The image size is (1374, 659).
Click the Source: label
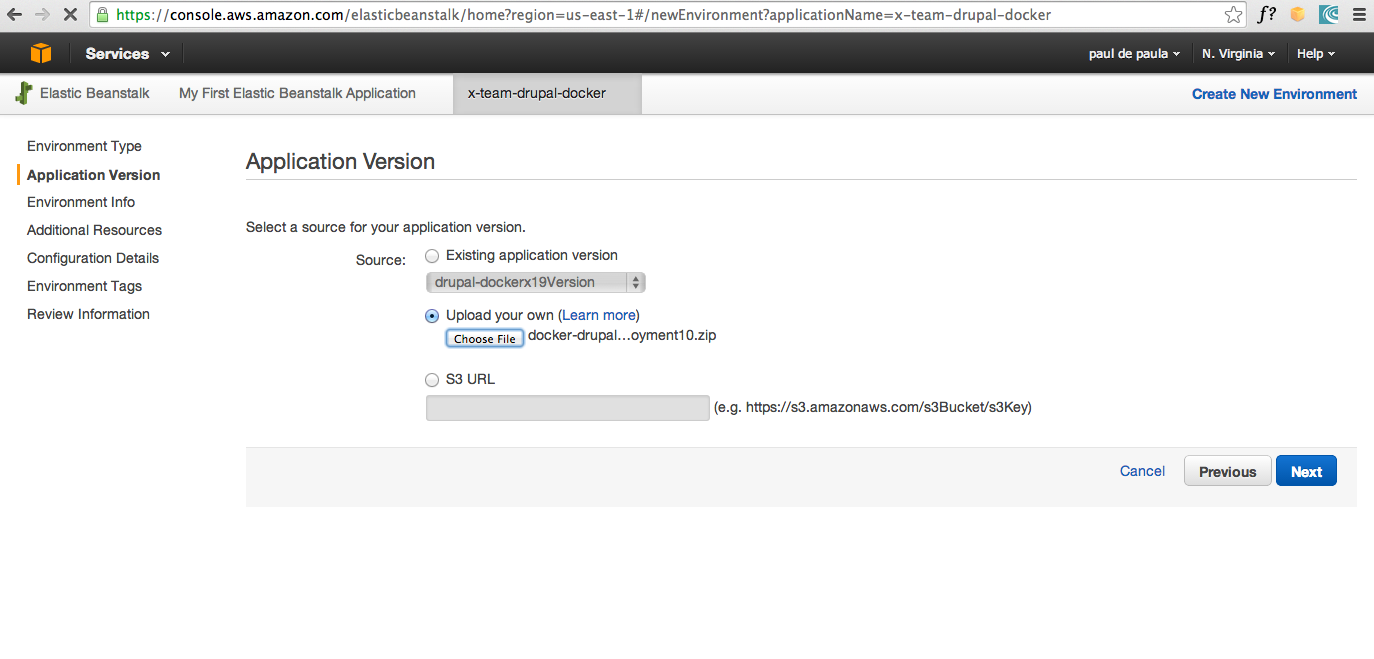pos(381,260)
